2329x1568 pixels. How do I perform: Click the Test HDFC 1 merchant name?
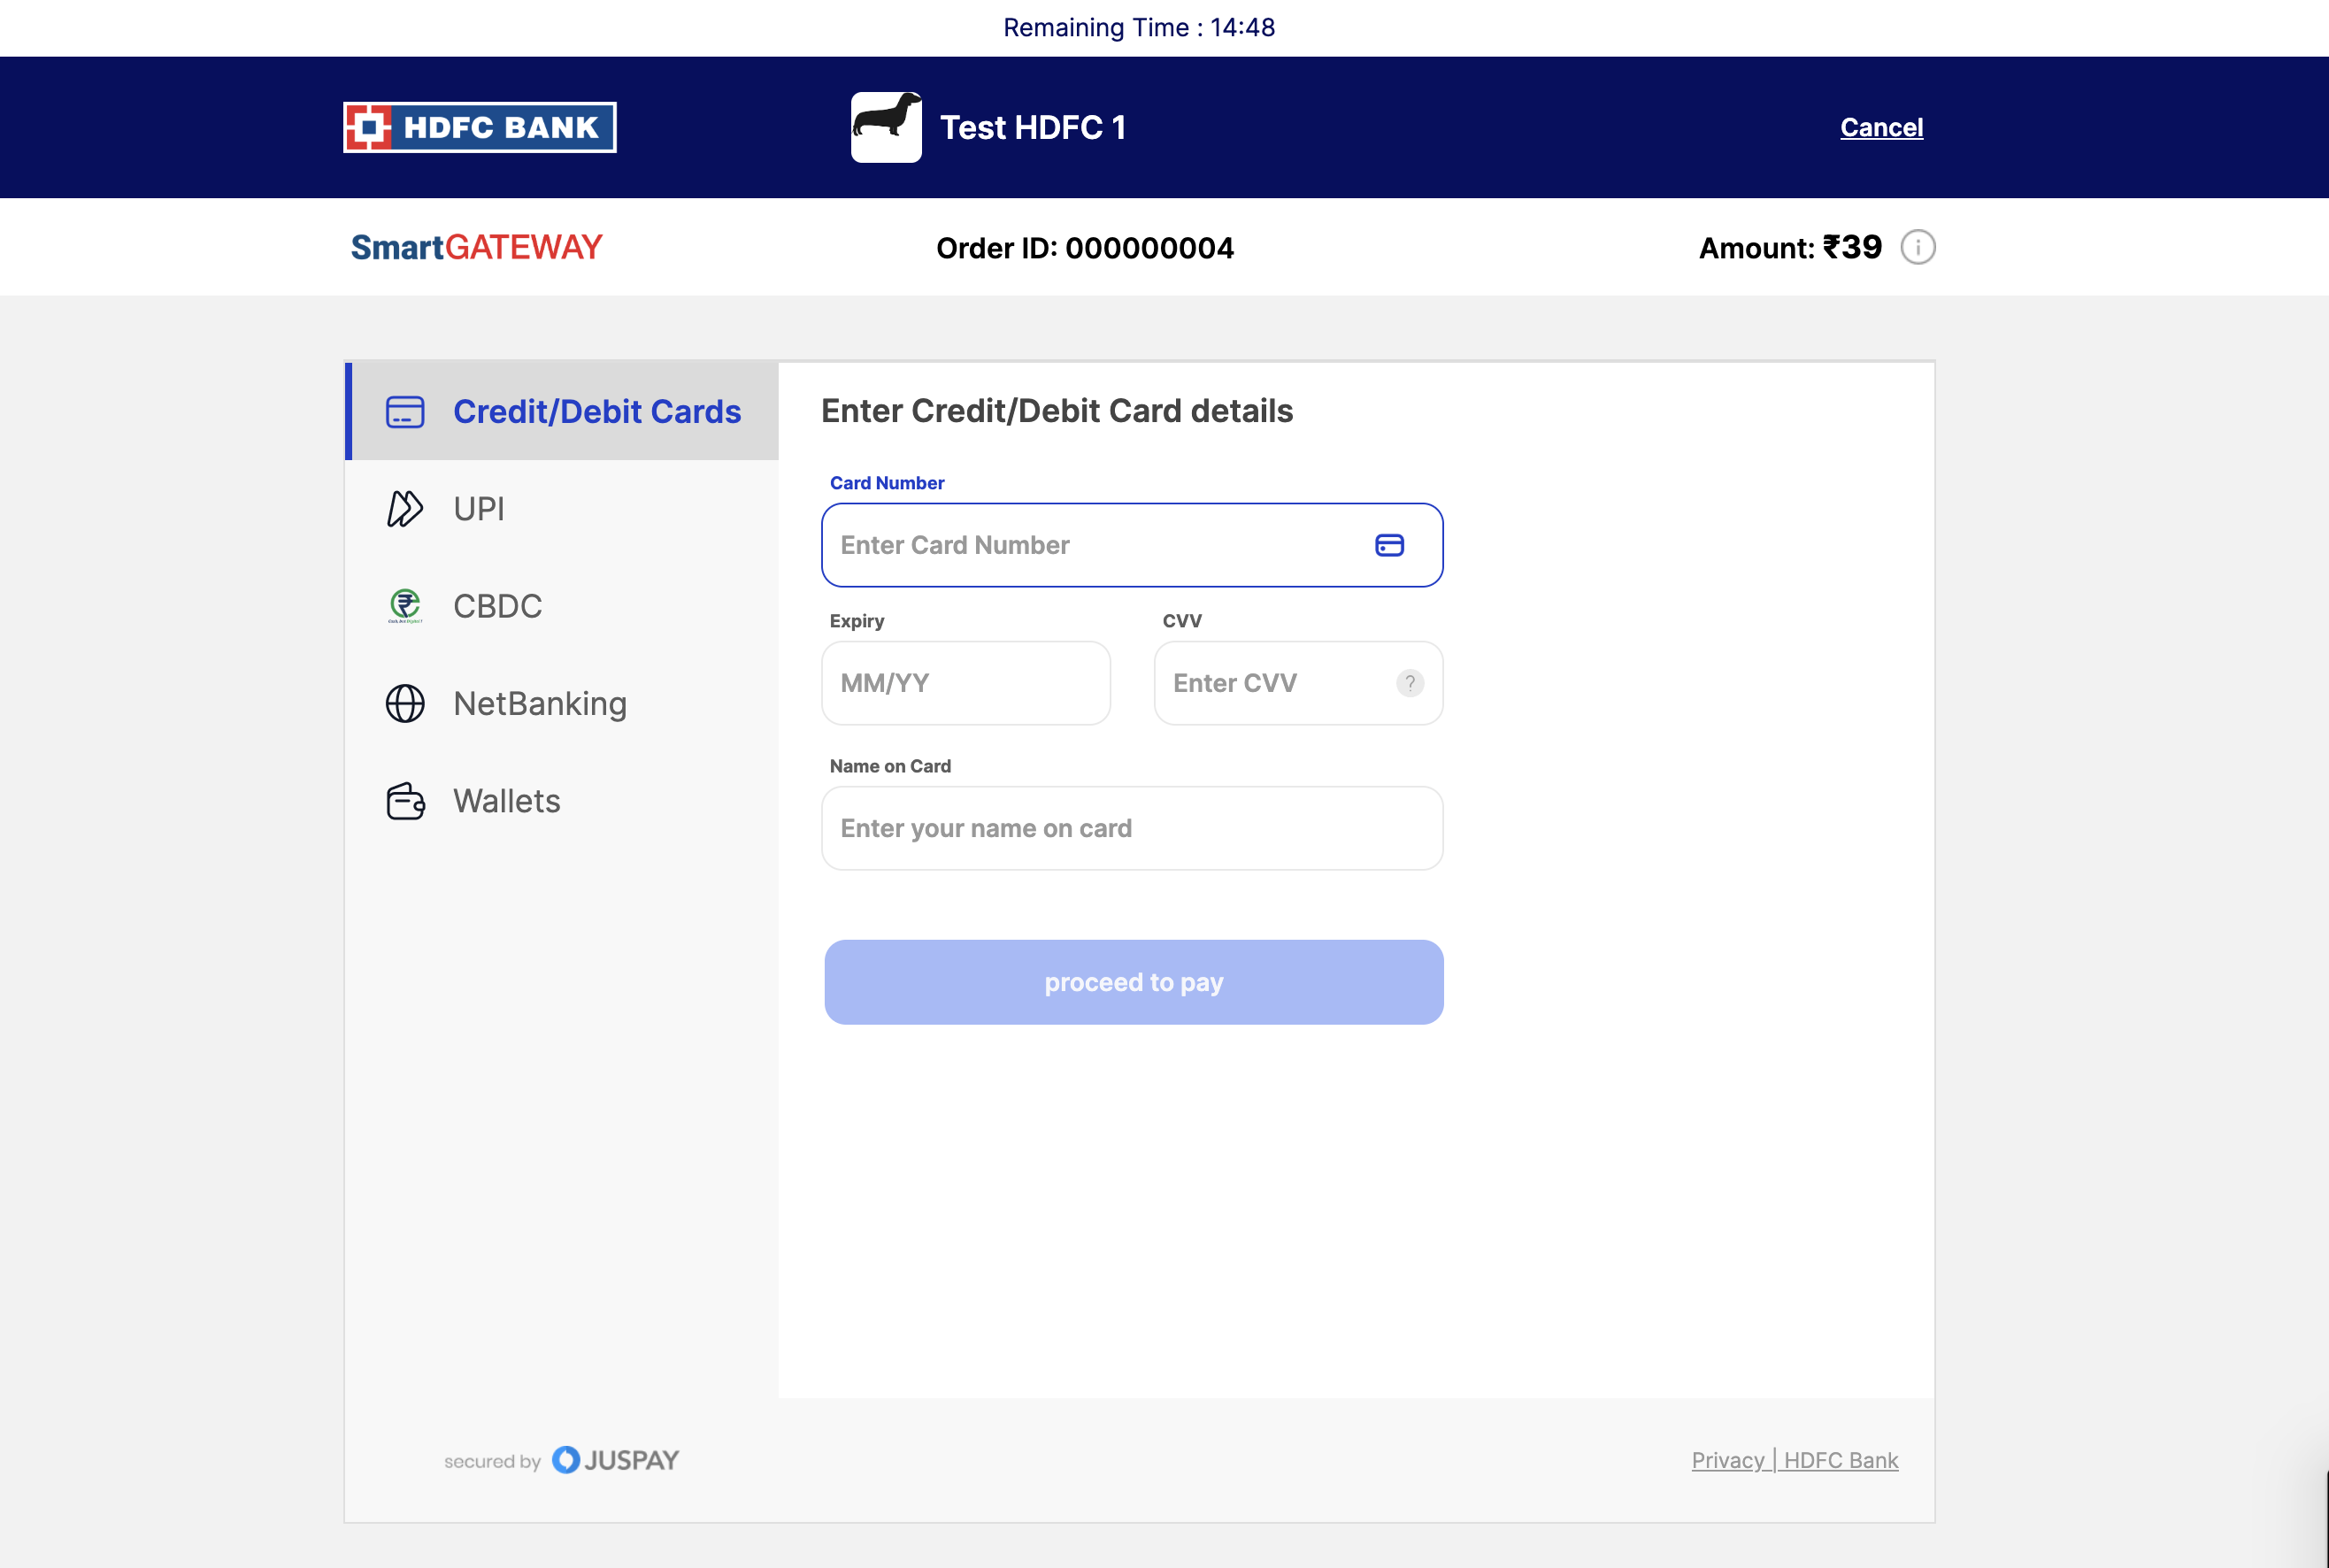coord(1033,127)
